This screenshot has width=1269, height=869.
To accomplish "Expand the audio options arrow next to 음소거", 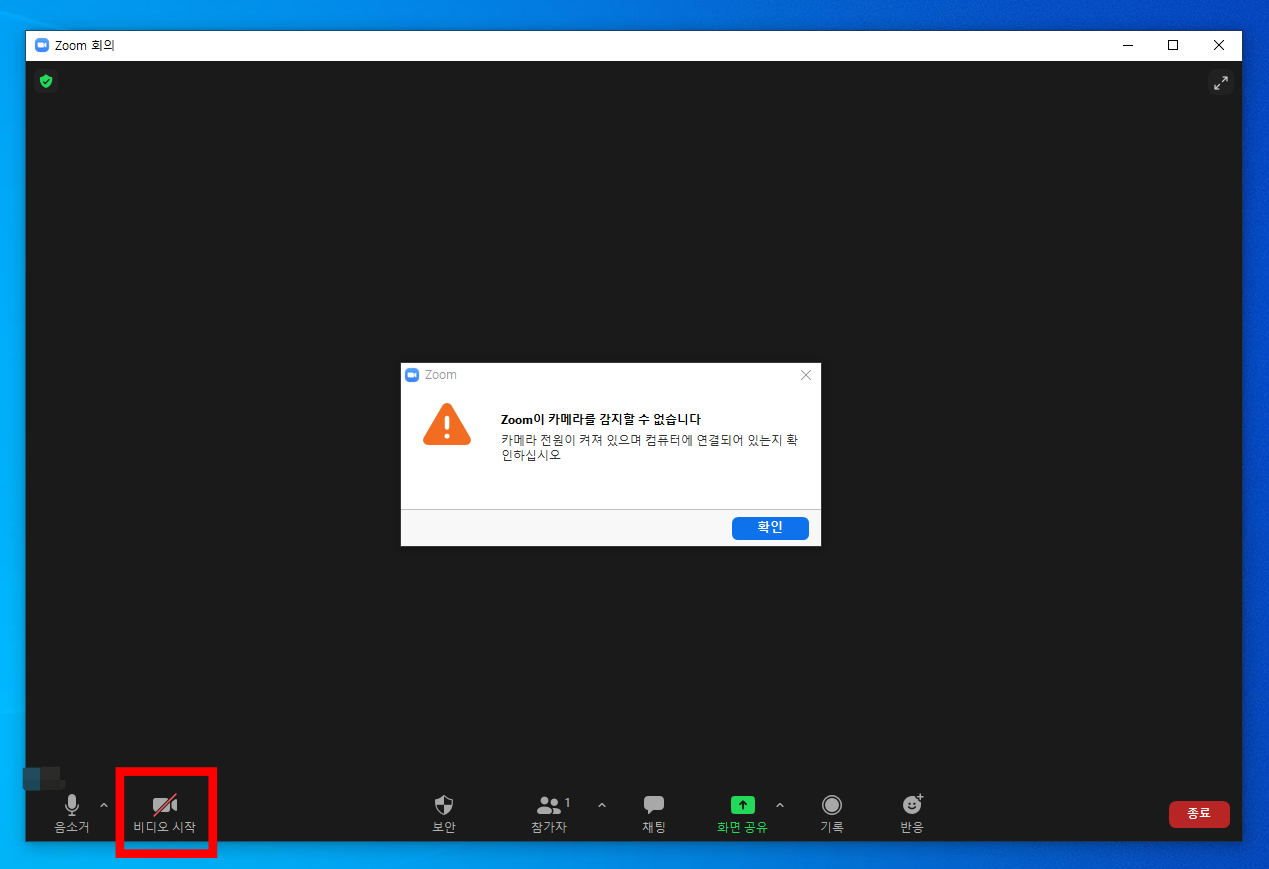I will click(x=104, y=804).
